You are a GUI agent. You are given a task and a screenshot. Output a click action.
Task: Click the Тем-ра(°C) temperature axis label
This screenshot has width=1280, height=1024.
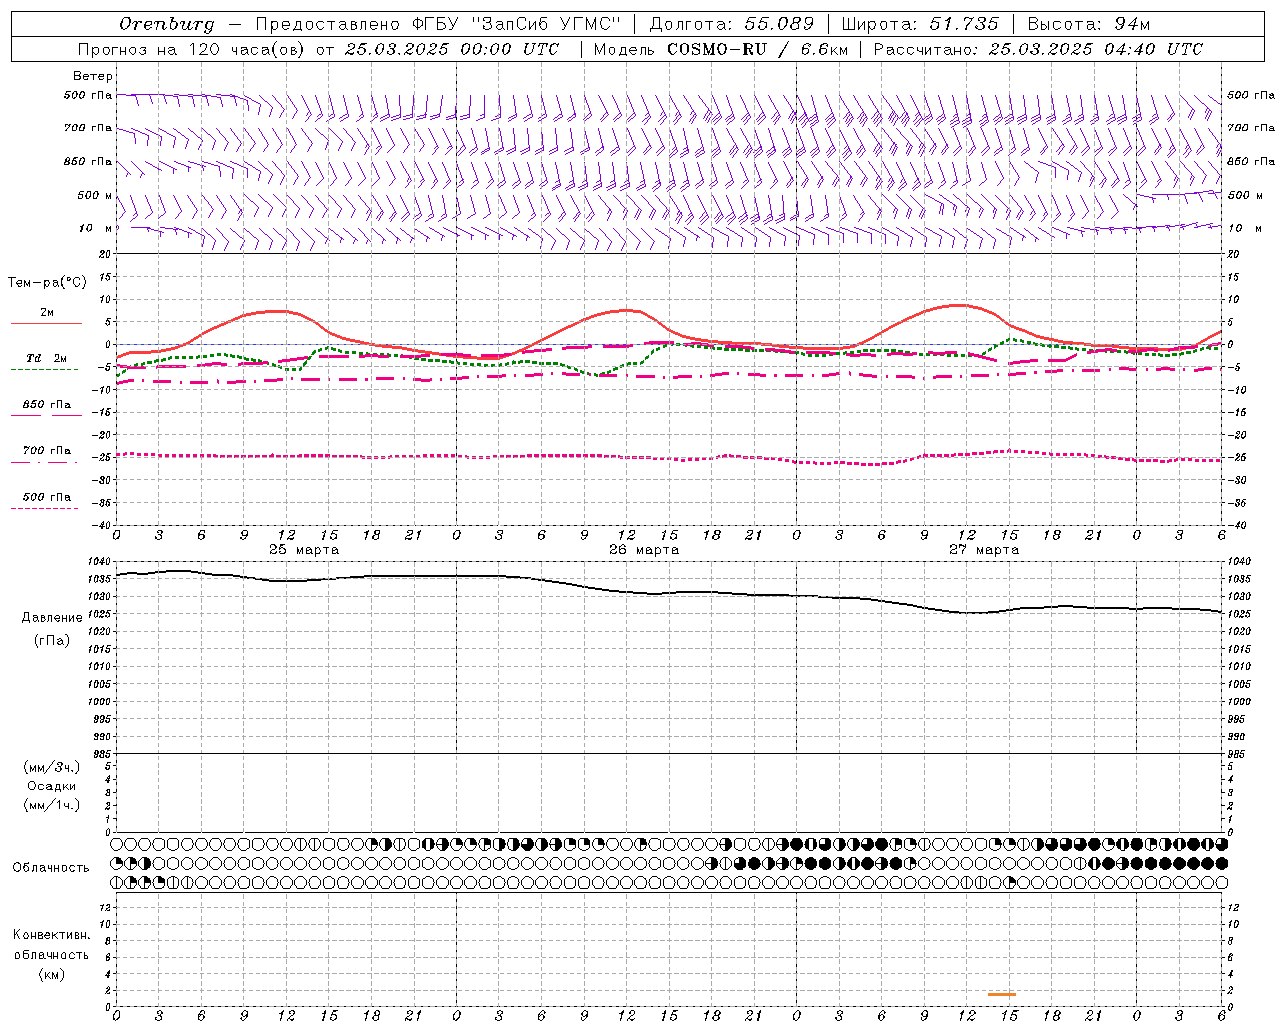click(x=47, y=283)
